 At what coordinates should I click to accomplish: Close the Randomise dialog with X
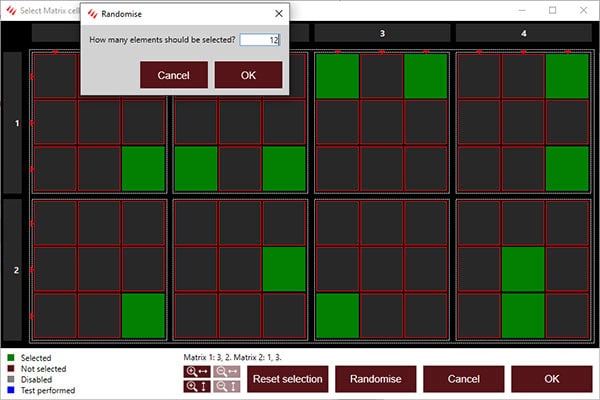tap(277, 16)
